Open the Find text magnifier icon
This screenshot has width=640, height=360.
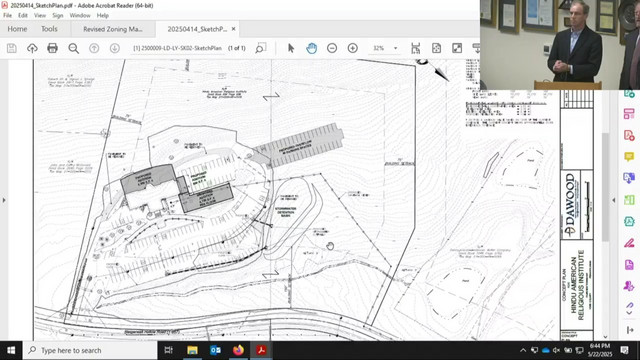[x=73, y=48]
